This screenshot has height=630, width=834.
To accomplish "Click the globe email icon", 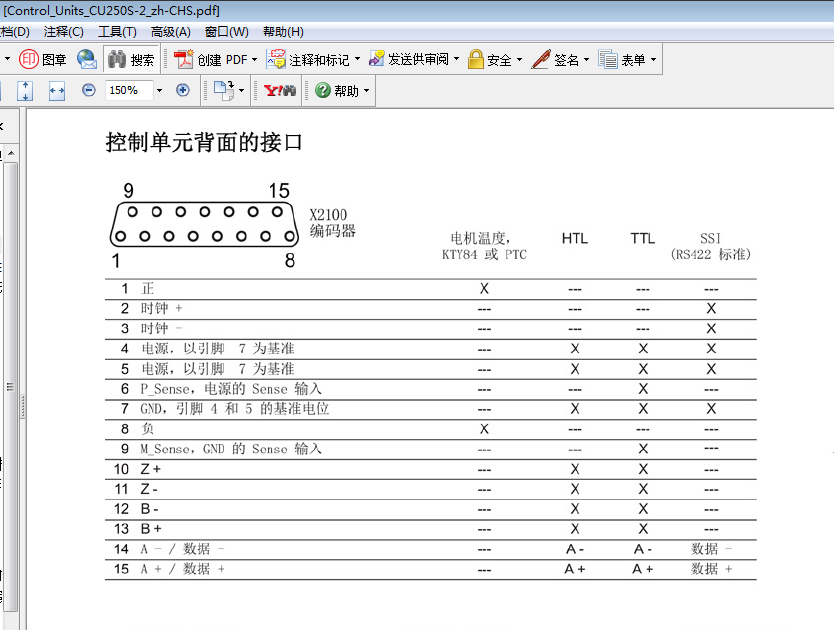I will [87, 59].
